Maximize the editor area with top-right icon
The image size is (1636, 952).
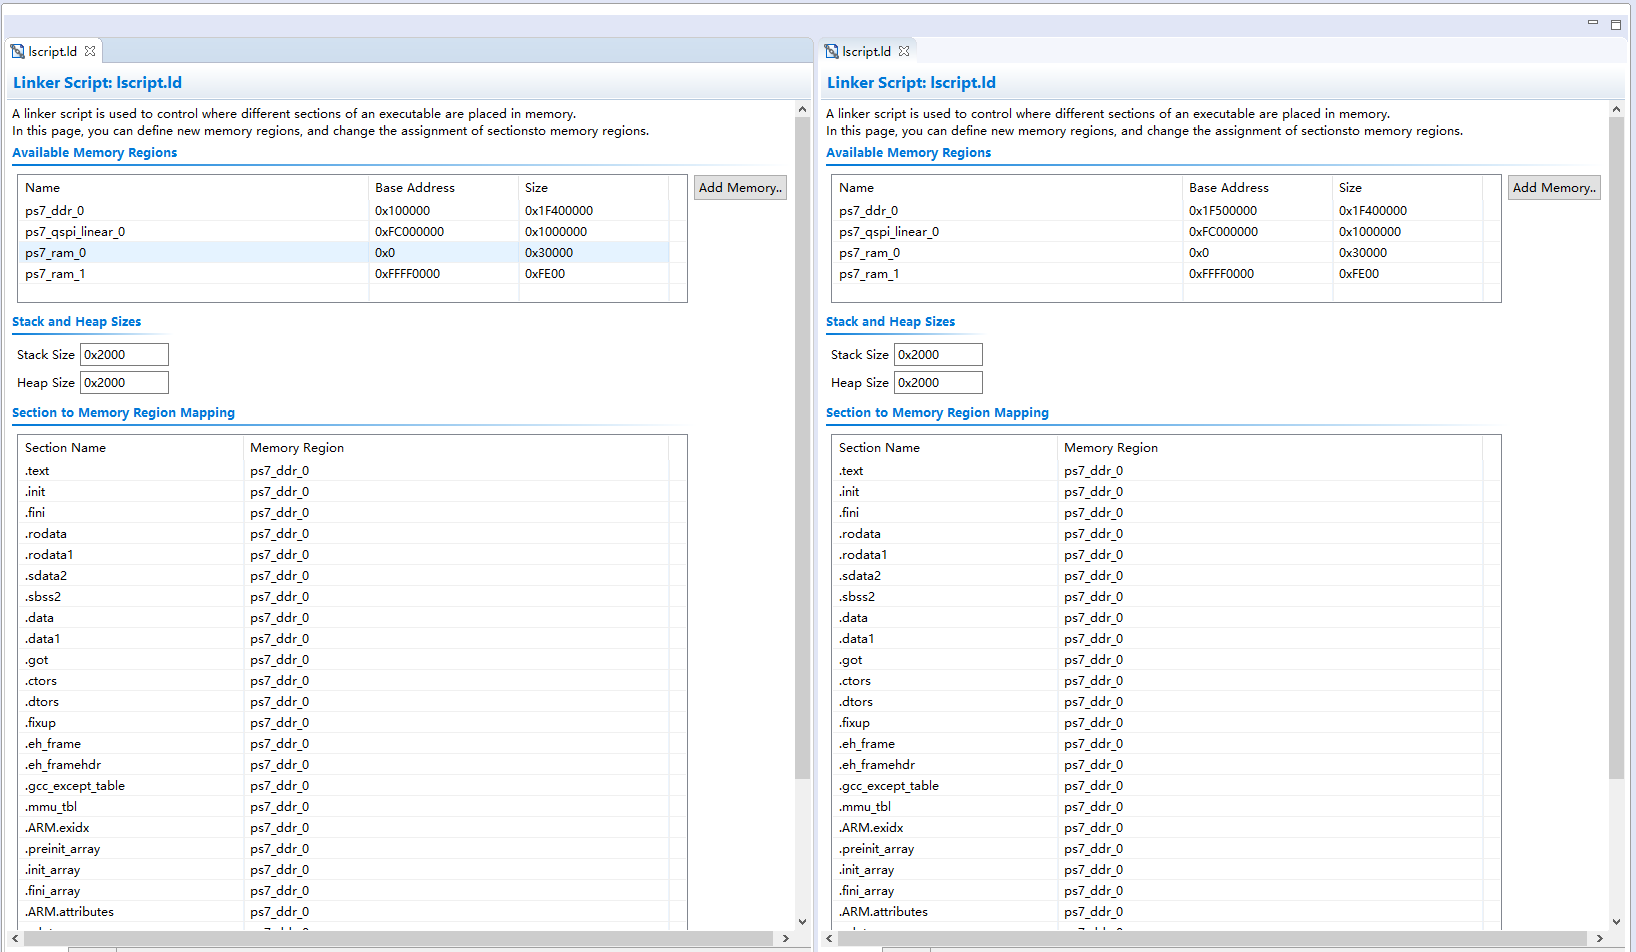(1616, 24)
